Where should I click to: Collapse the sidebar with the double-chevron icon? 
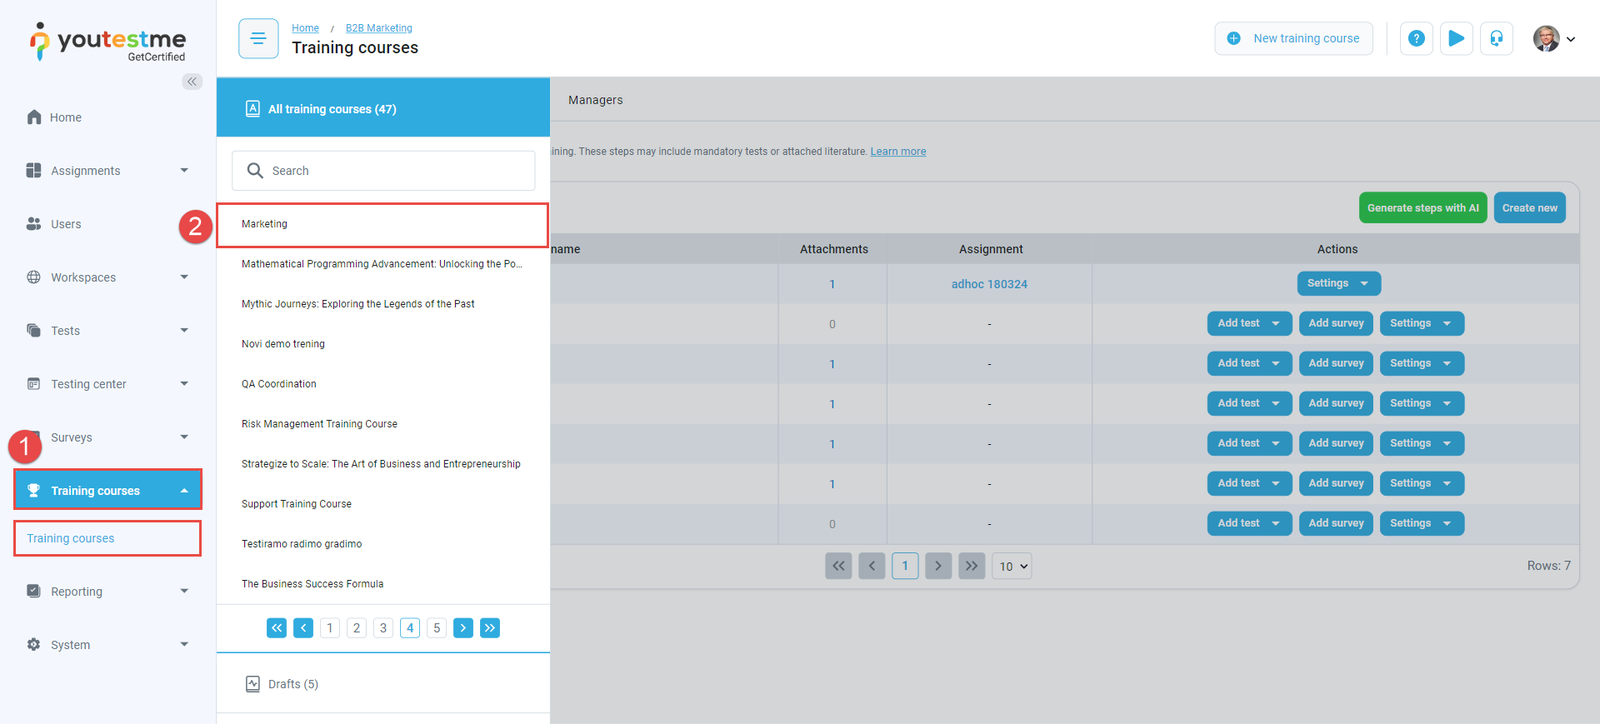pos(192,81)
